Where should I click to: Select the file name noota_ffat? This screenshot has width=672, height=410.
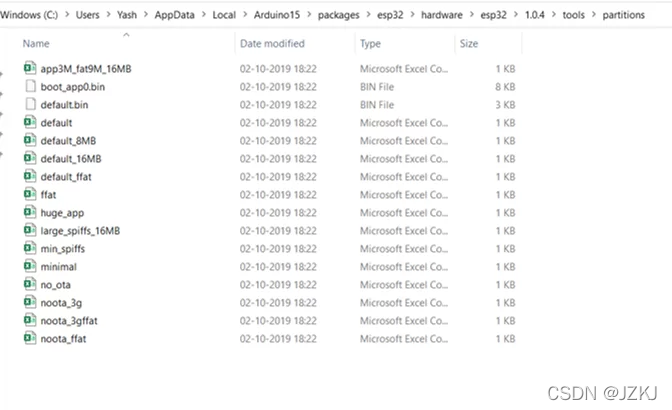tap(63, 339)
